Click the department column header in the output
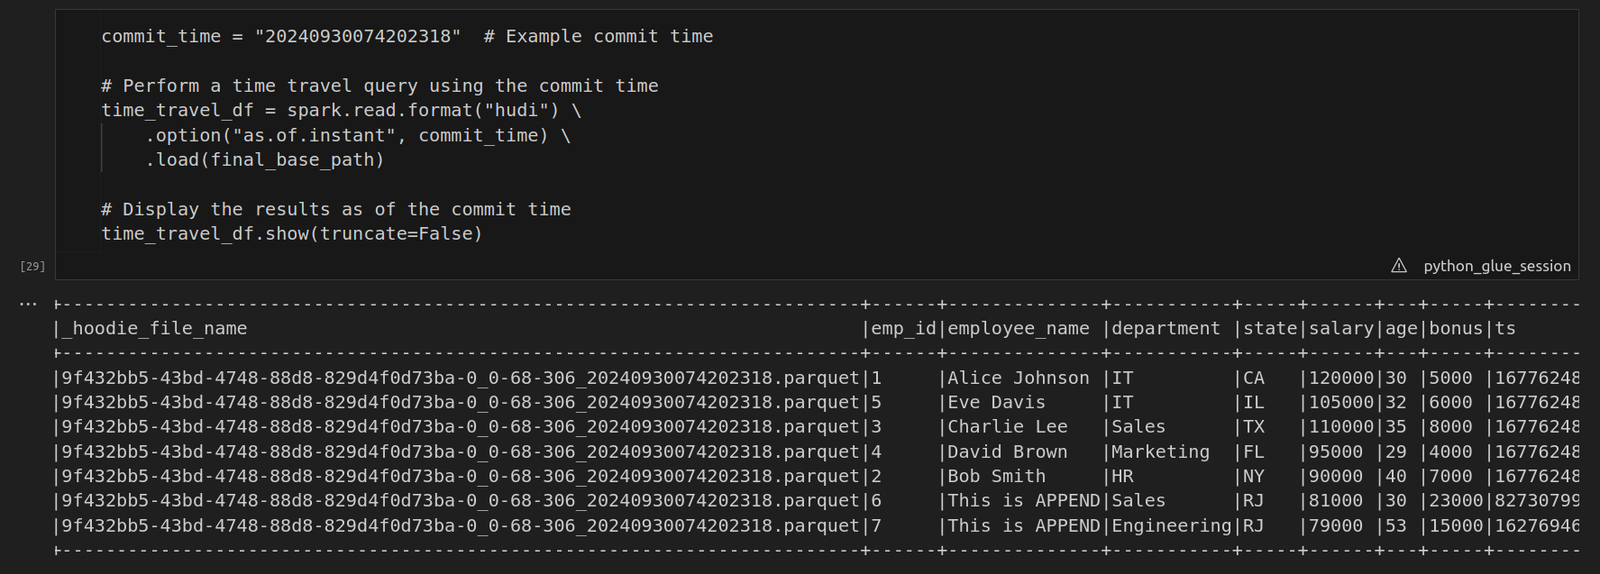 [x=1165, y=328]
